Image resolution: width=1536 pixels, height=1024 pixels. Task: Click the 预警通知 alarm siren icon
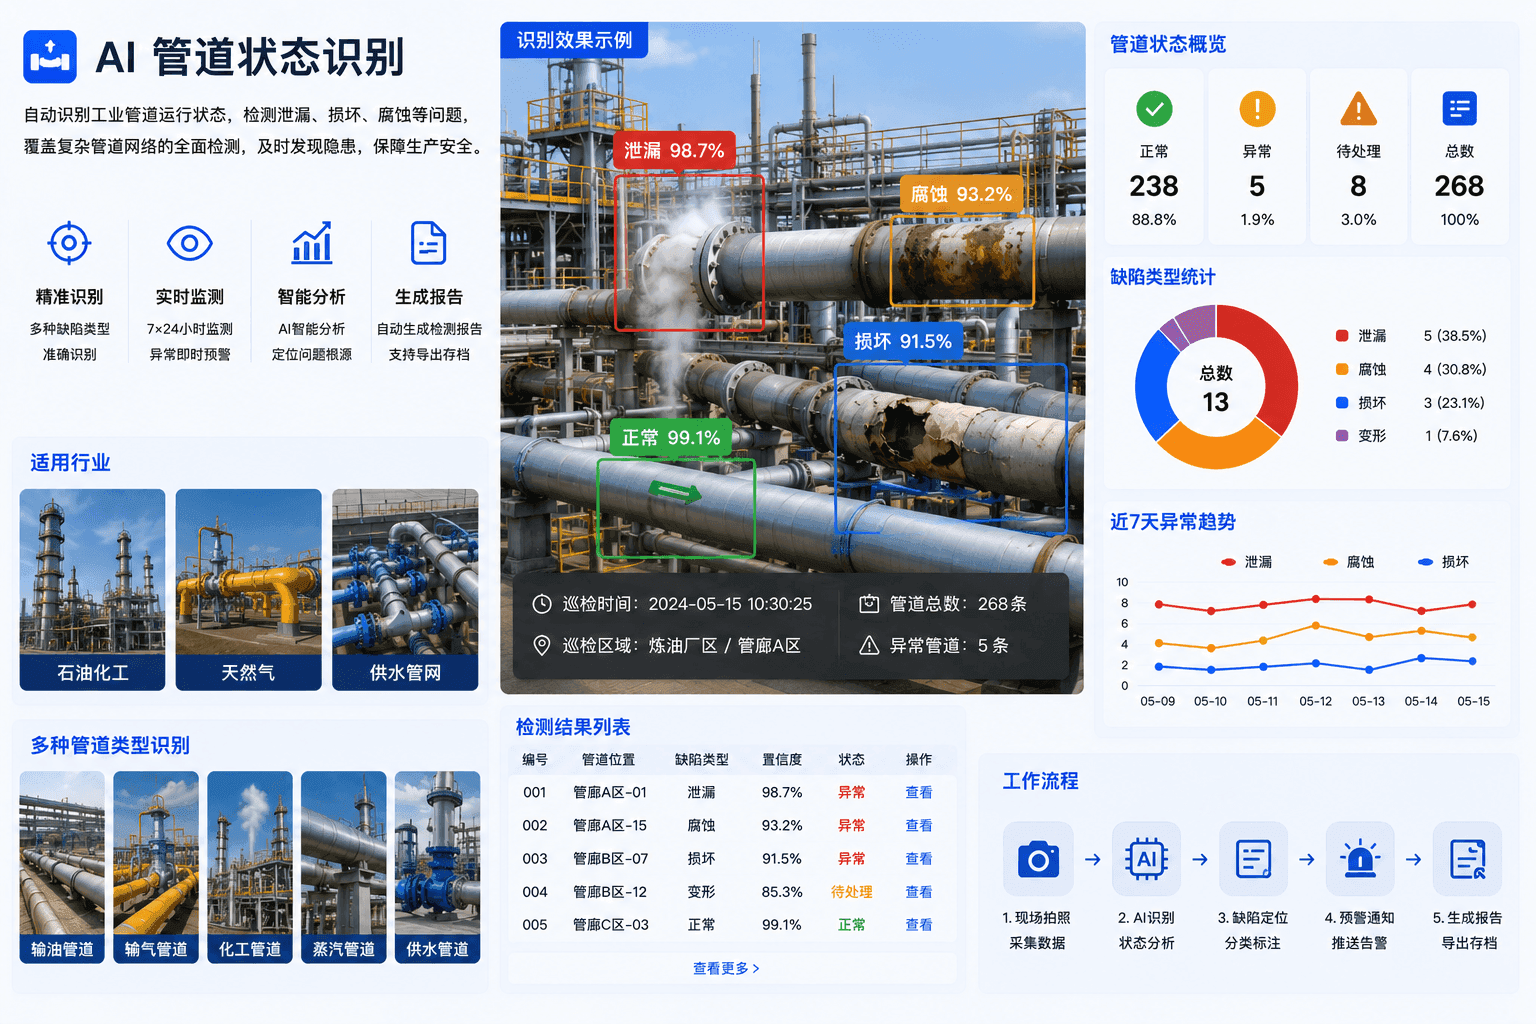pyautogui.click(x=1360, y=859)
